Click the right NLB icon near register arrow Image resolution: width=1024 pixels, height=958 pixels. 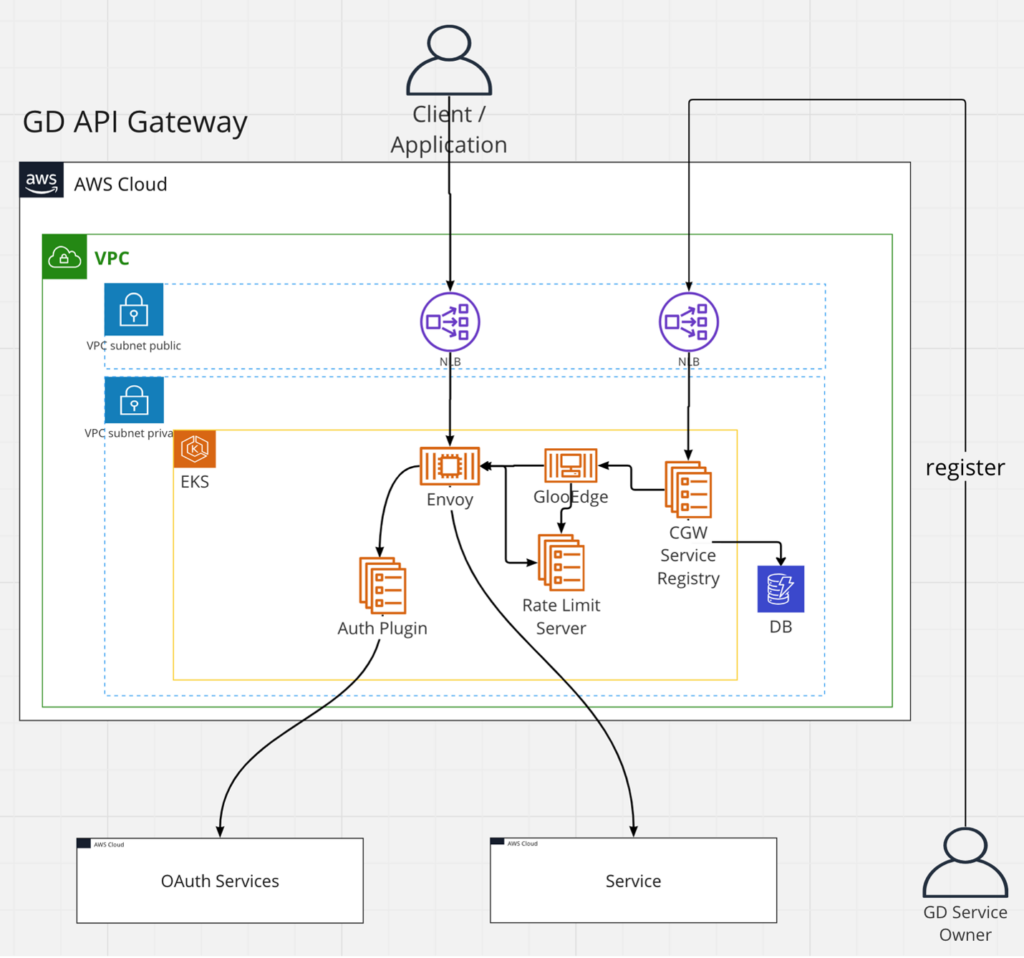[x=688, y=322]
